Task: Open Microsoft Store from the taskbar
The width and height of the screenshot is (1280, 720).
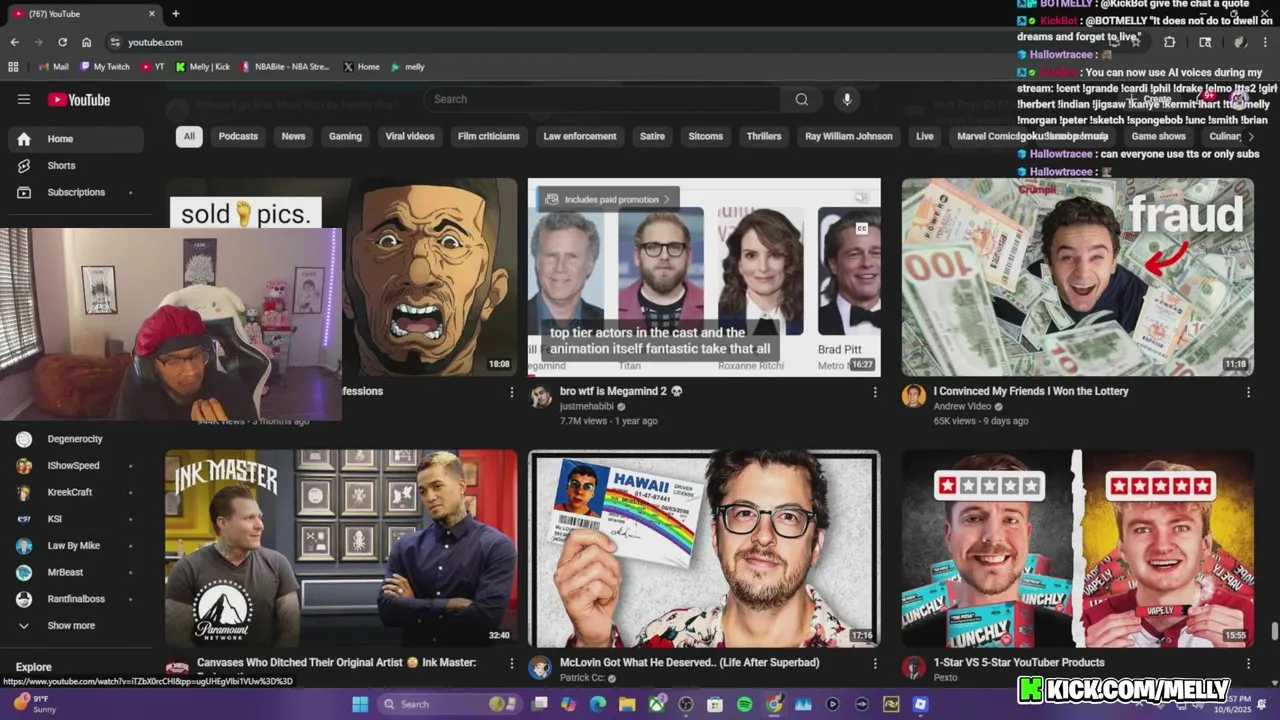Action: coord(715,704)
